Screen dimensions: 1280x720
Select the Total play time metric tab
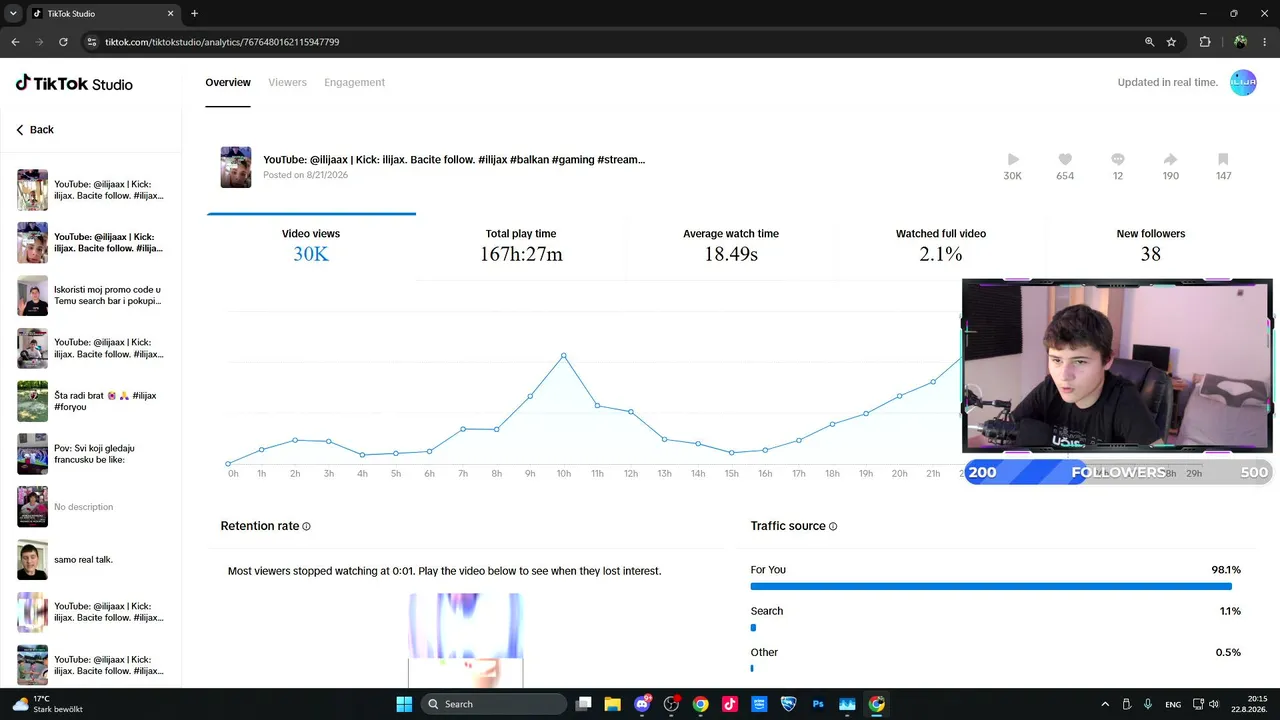coord(521,246)
